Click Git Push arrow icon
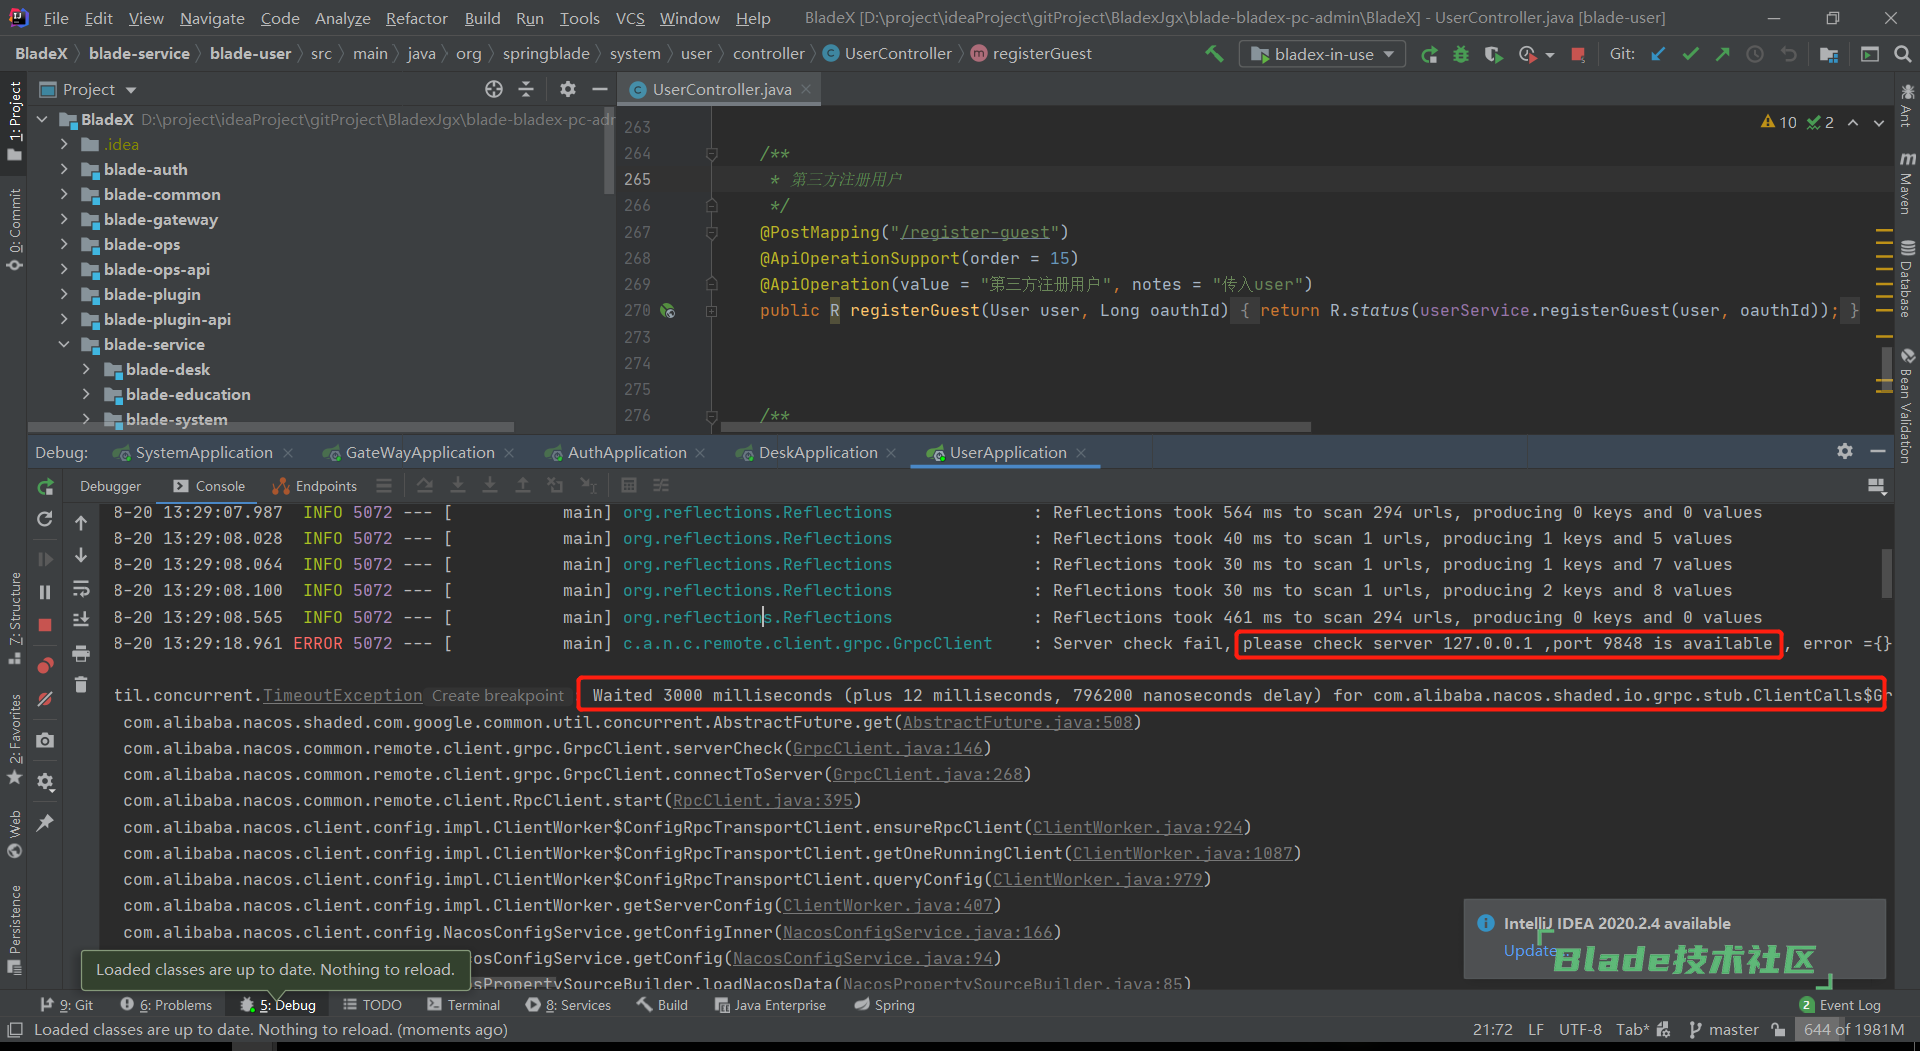Image resolution: width=1920 pixels, height=1051 pixels. (x=1722, y=54)
